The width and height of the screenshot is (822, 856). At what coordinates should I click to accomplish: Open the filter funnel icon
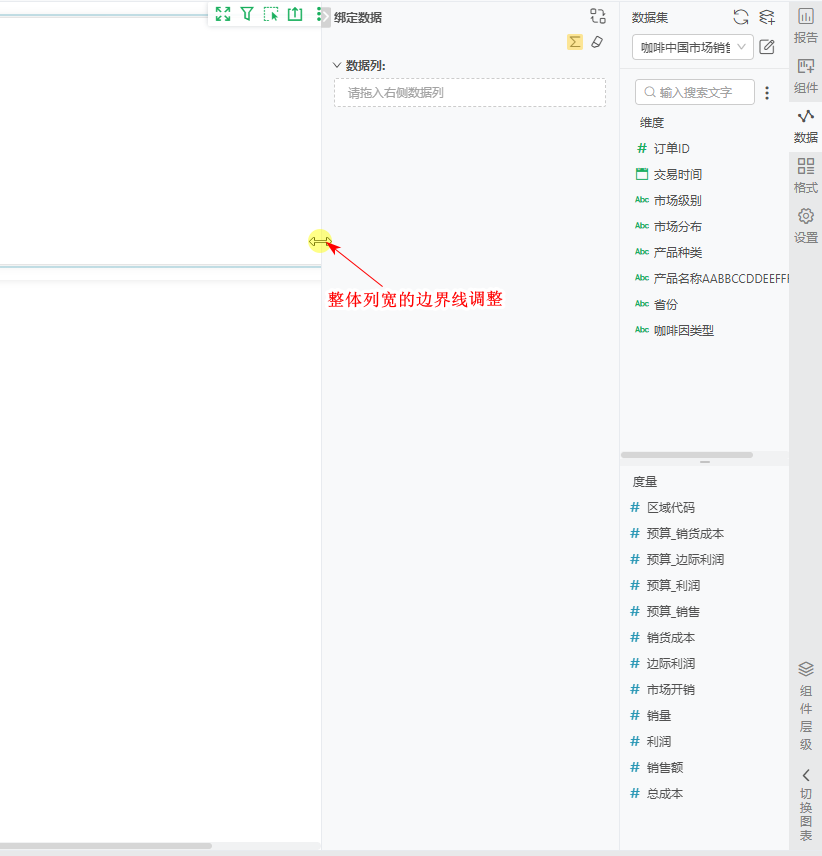tap(247, 14)
